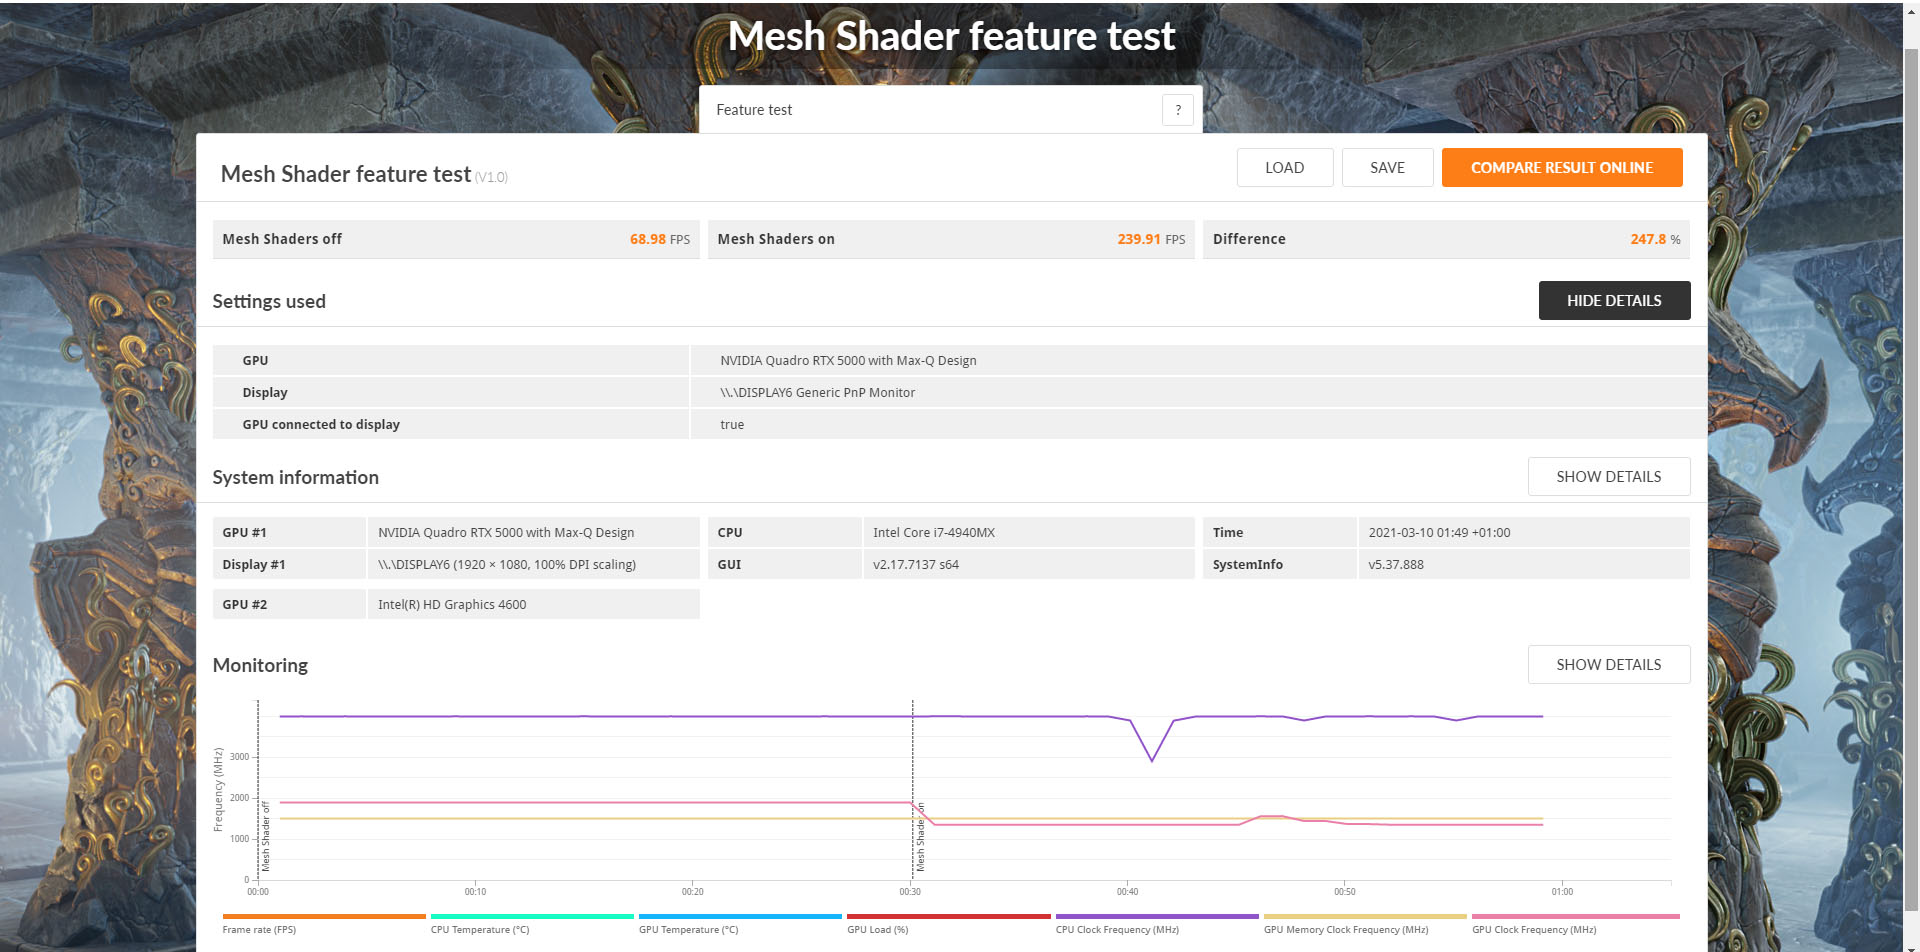The image size is (1920, 952).
Task: Click the DISPLAY6 Generic PnP Monitor value
Action: coord(817,393)
